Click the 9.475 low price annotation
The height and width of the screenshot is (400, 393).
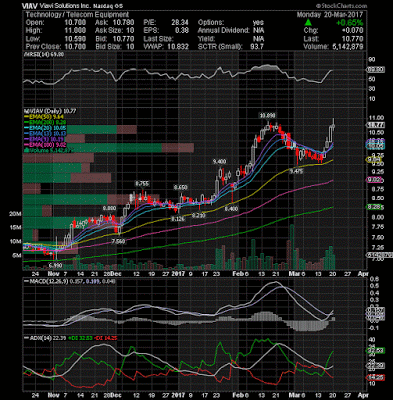(x=296, y=171)
